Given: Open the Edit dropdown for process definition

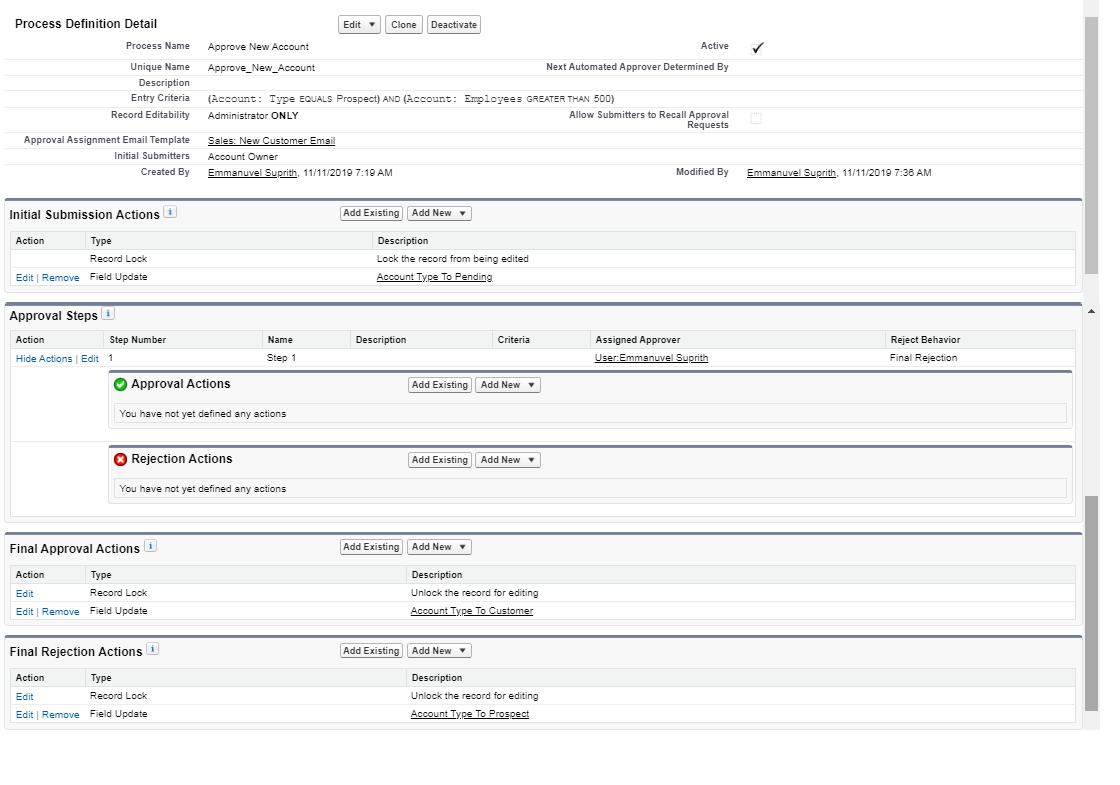Looking at the screenshot, I should point(359,25).
